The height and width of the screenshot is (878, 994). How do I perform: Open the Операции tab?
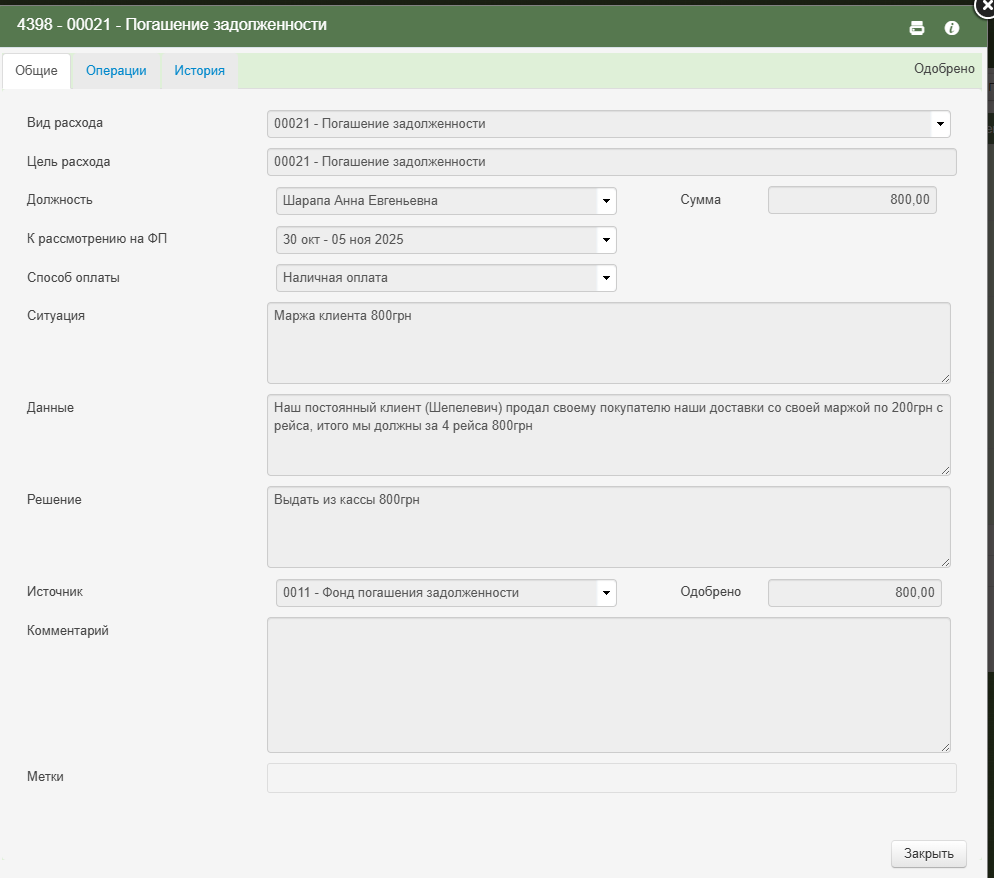click(116, 70)
